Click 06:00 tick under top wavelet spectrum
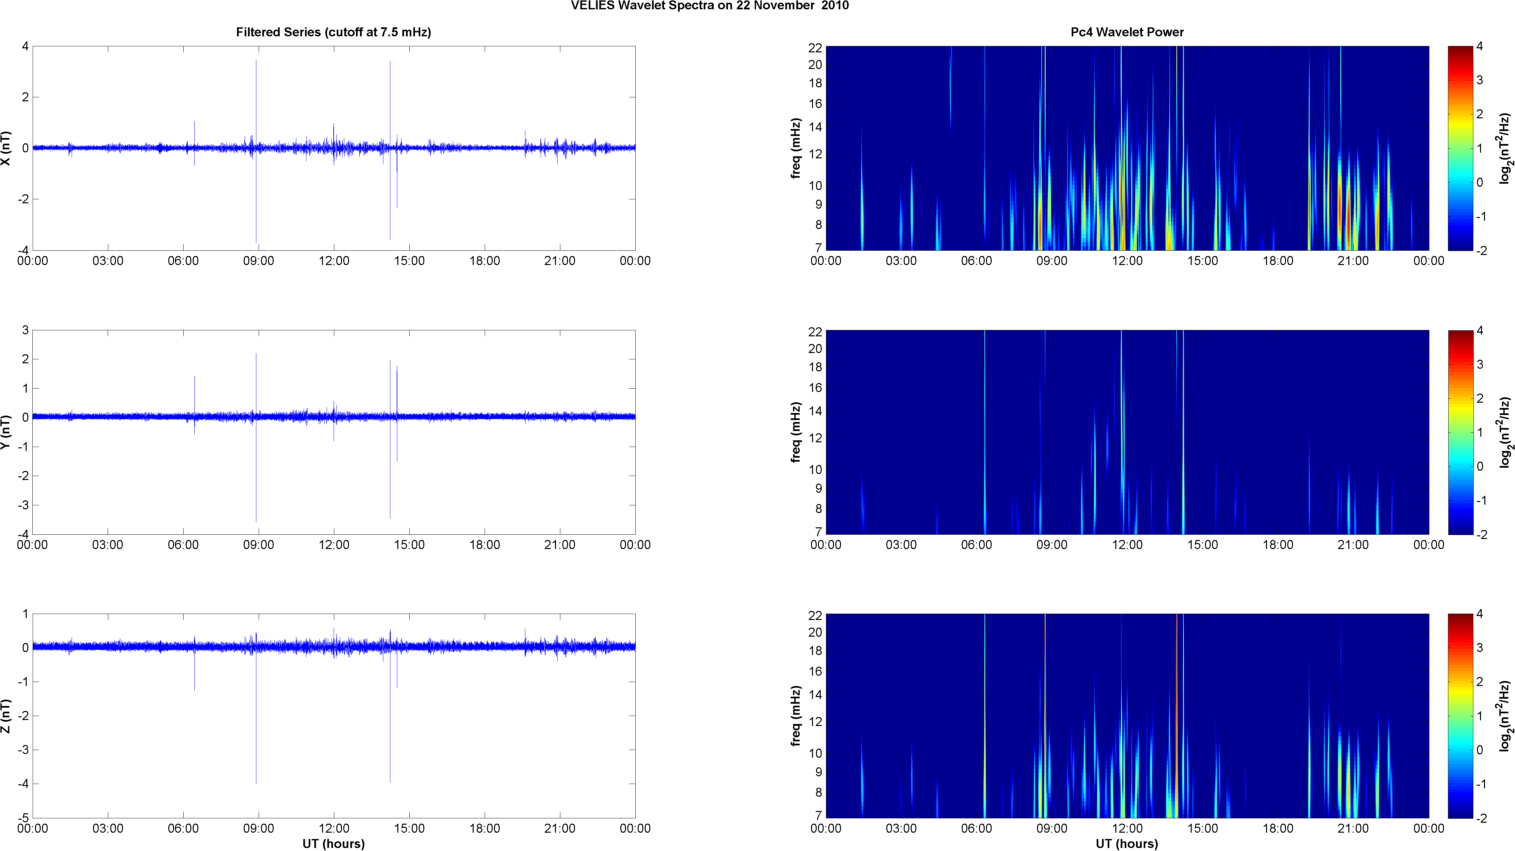 click(x=976, y=261)
